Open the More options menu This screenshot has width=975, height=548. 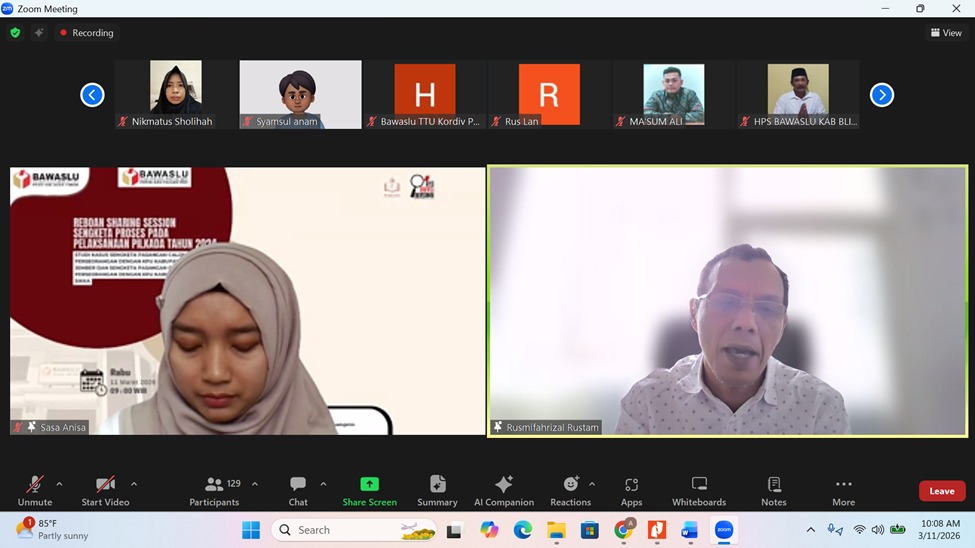click(x=843, y=490)
